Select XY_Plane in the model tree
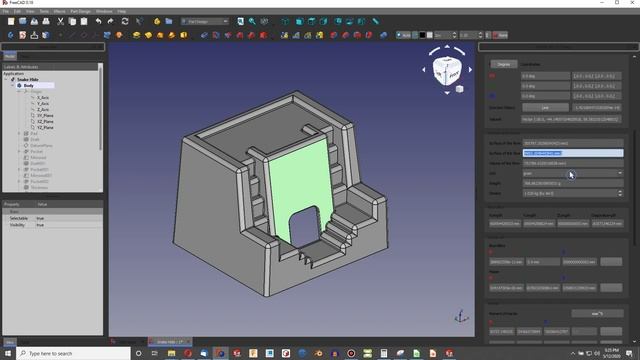The image size is (640, 360). tap(45, 116)
